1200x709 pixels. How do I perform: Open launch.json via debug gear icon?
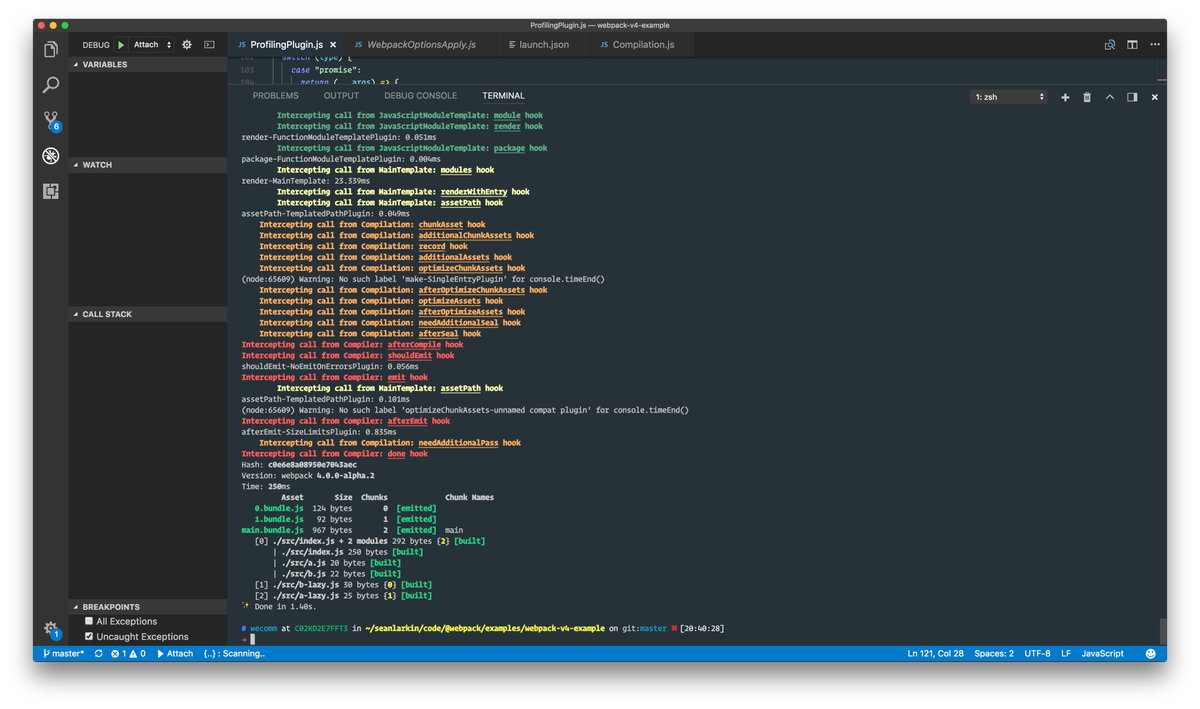tap(186, 45)
